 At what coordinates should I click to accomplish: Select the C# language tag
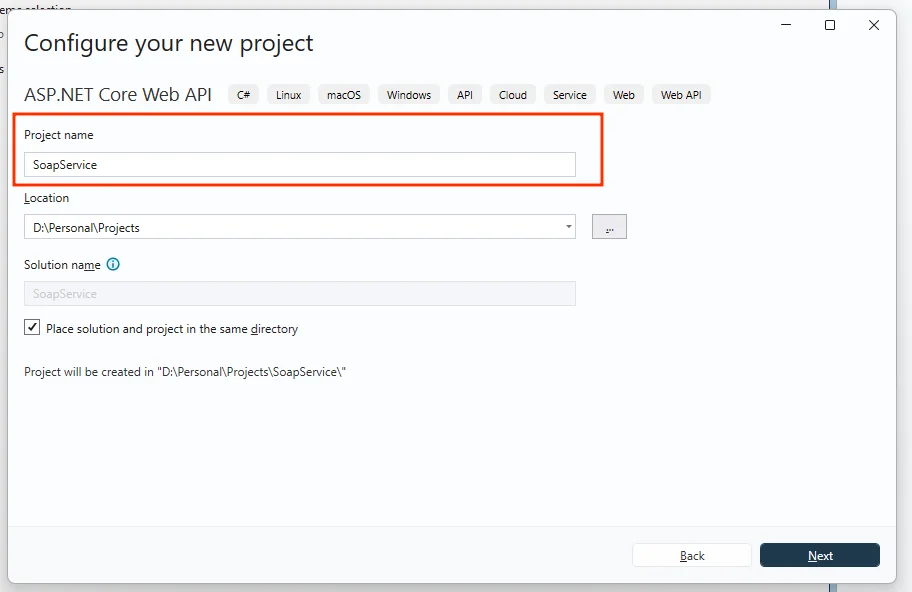(x=243, y=94)
